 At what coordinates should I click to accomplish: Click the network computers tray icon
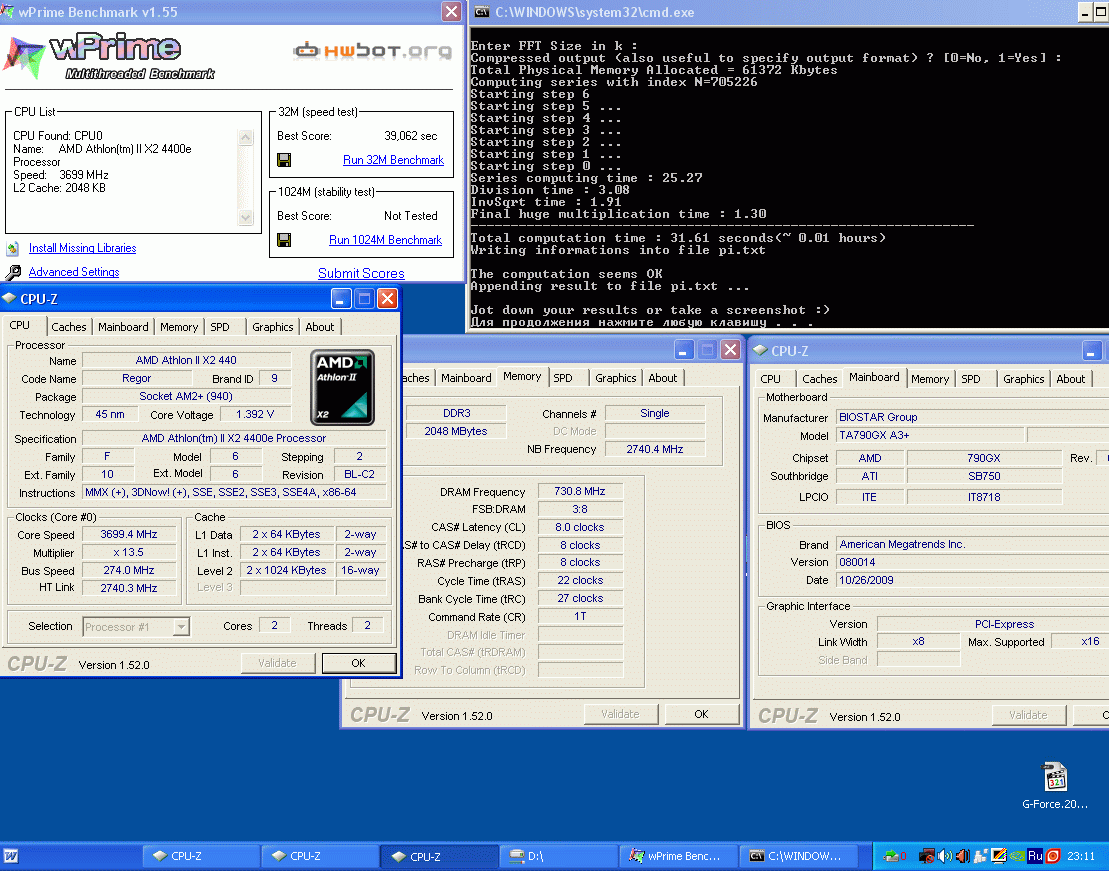tap(981, 856)
